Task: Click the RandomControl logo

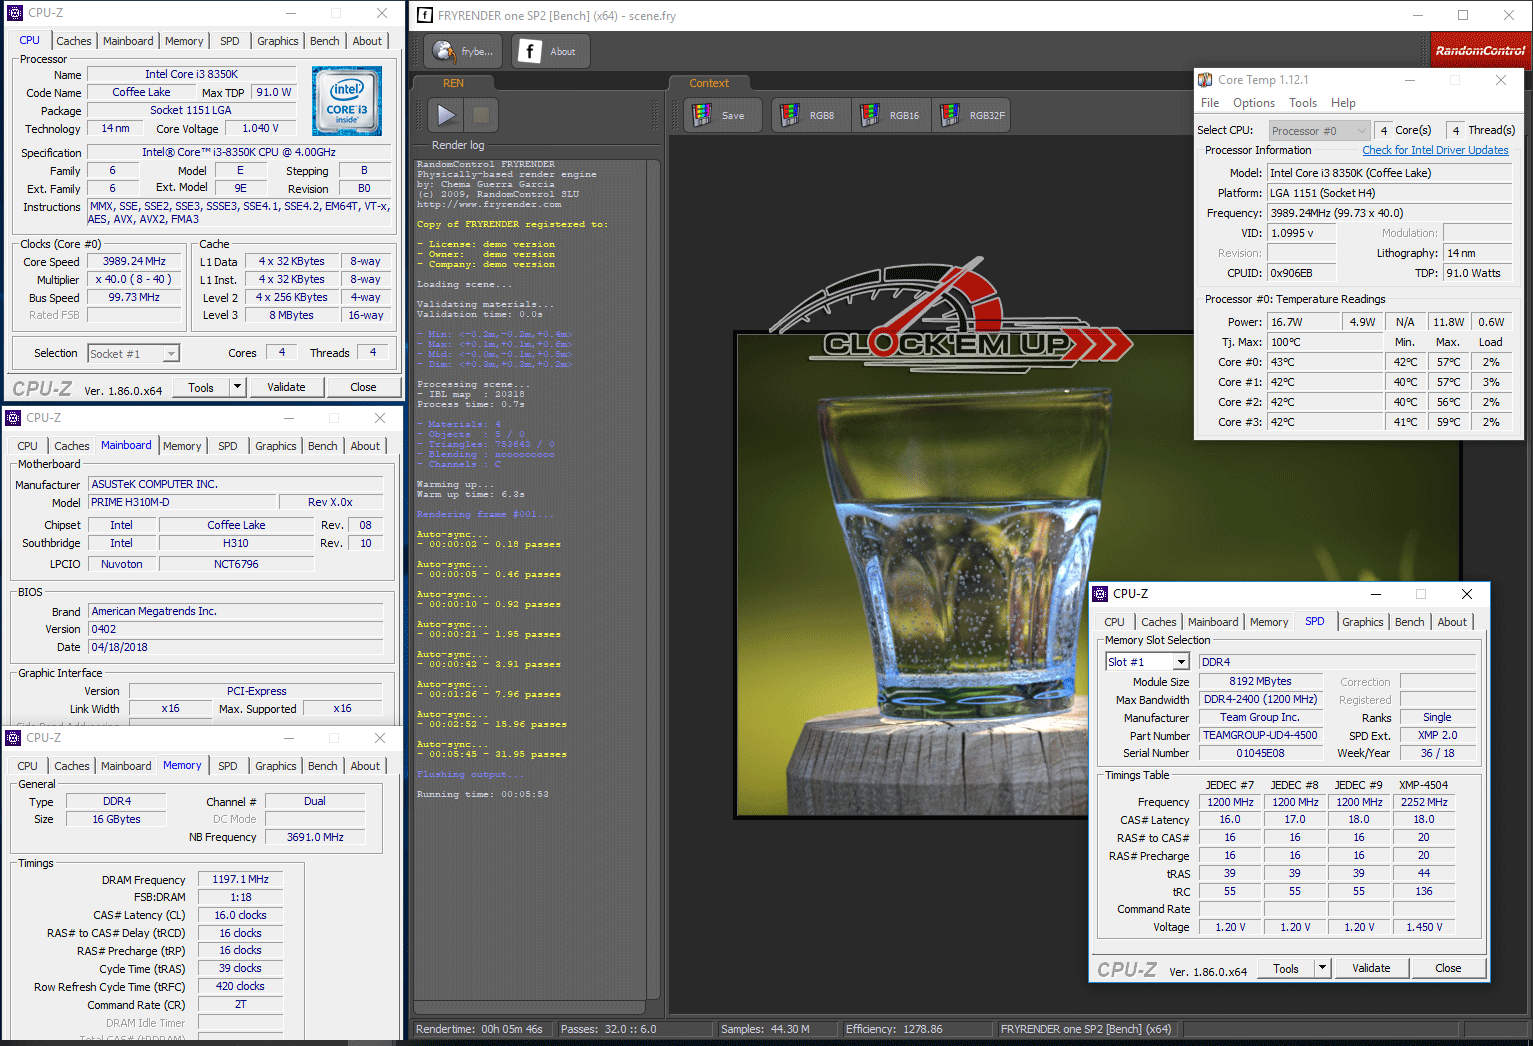Action: tap(1480, 50)
